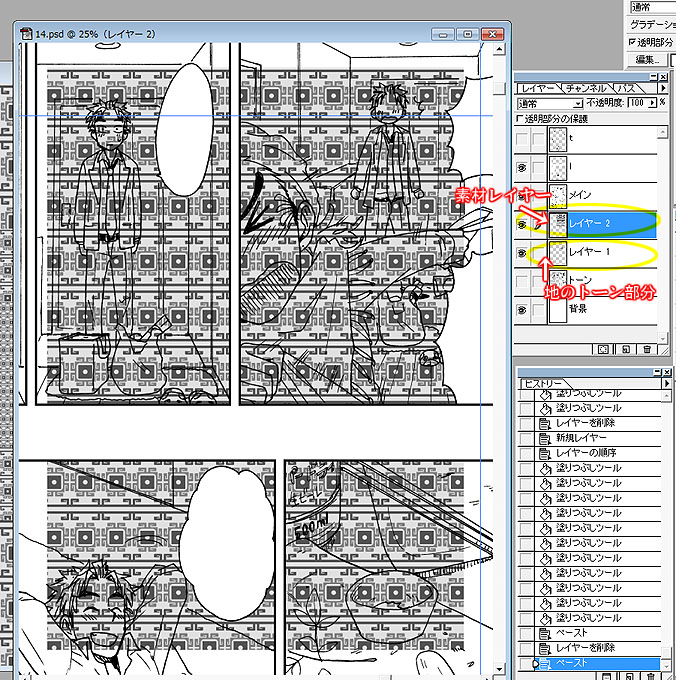Select the グラデーション options tab

pyautogui.click(x=652, y=25)
